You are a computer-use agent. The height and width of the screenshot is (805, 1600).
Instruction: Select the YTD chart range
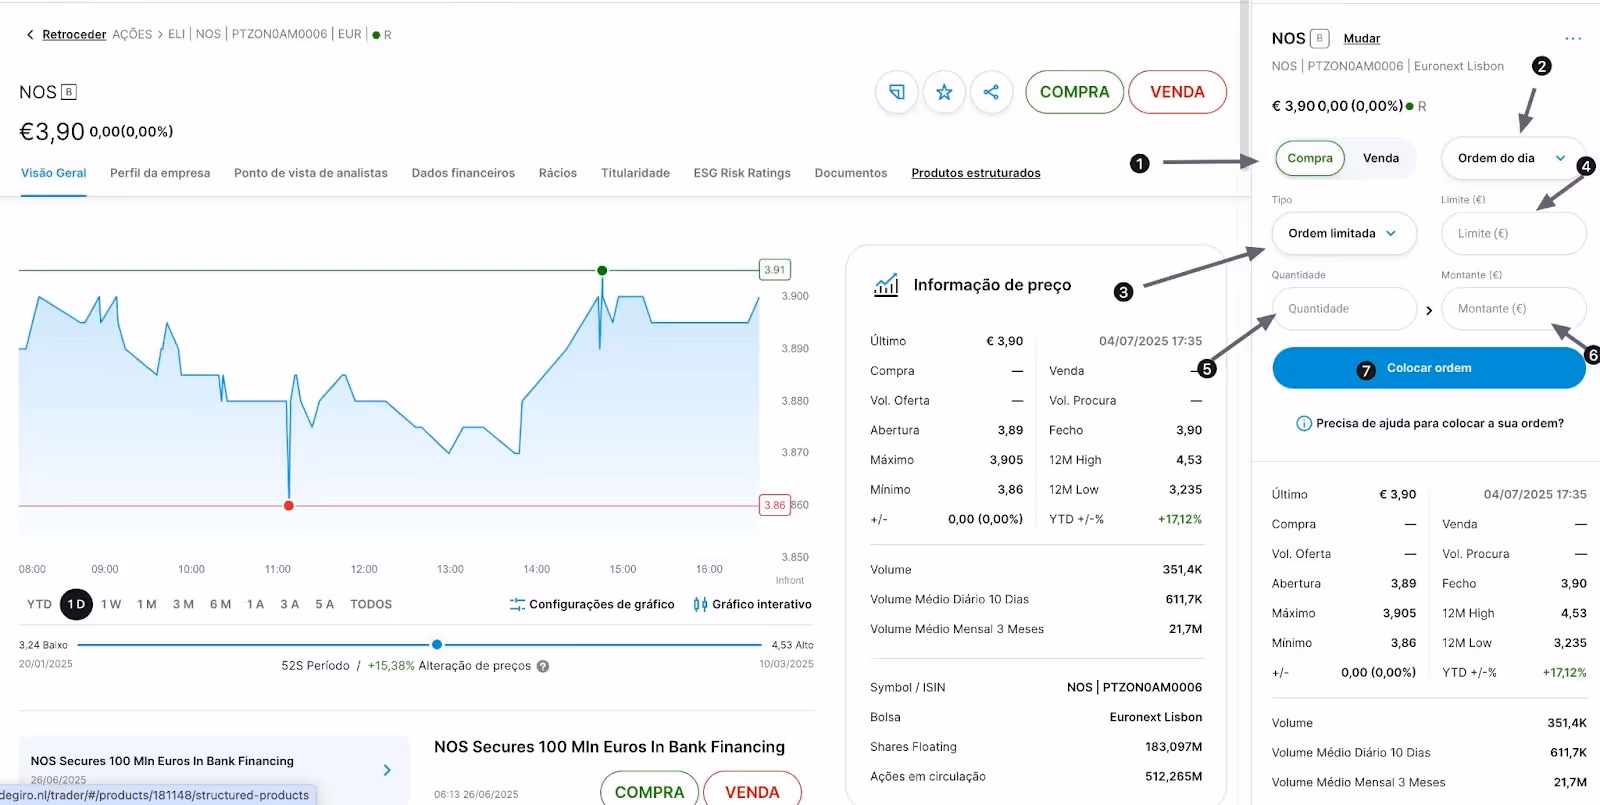click(x=39, y=604)
